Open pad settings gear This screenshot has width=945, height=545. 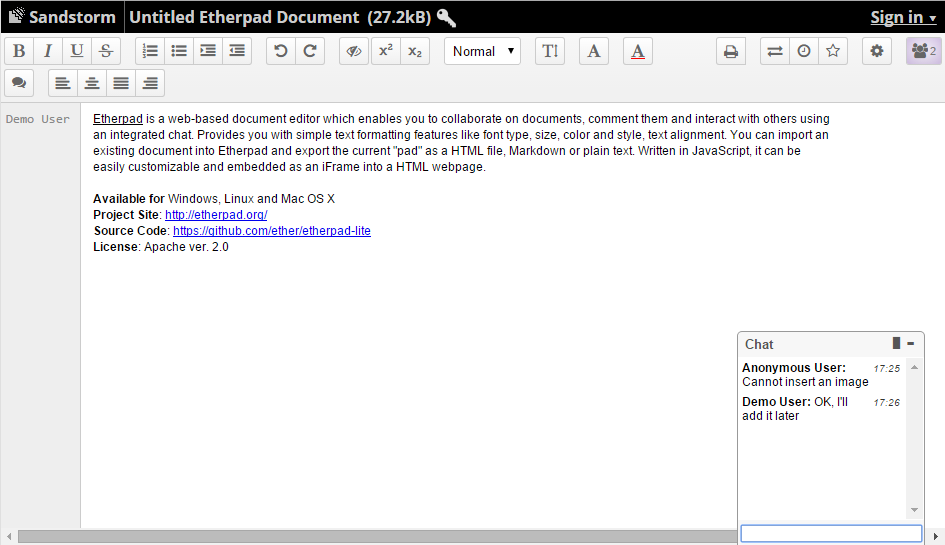(x=877, y=51)
